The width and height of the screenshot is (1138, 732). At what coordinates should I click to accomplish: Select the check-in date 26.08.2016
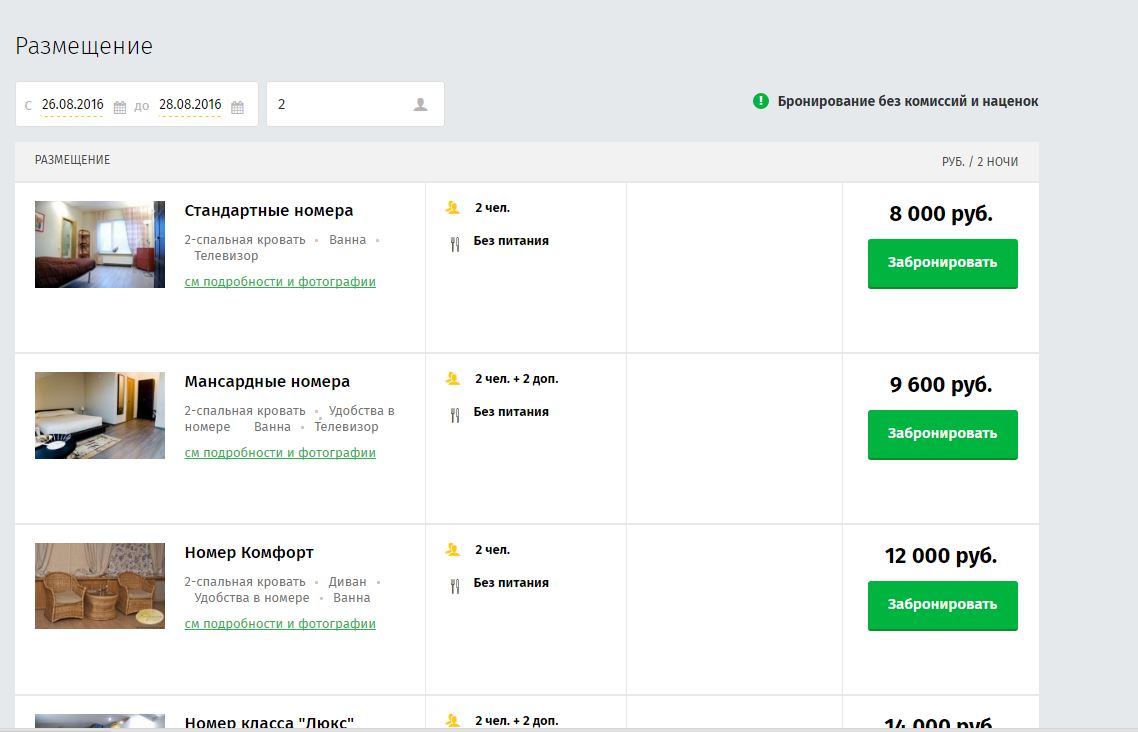(x=73, y=104)
